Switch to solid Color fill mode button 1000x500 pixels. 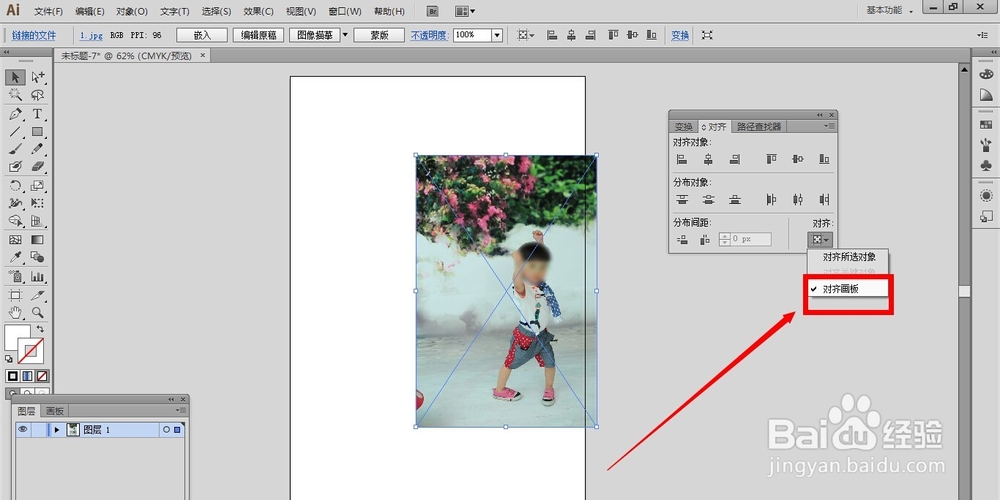pos(12,376)
